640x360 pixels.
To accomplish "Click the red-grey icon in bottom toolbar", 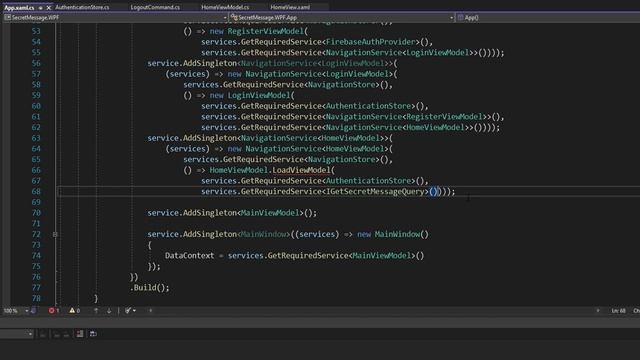I will pyautogui.click(x=80, y=334).
